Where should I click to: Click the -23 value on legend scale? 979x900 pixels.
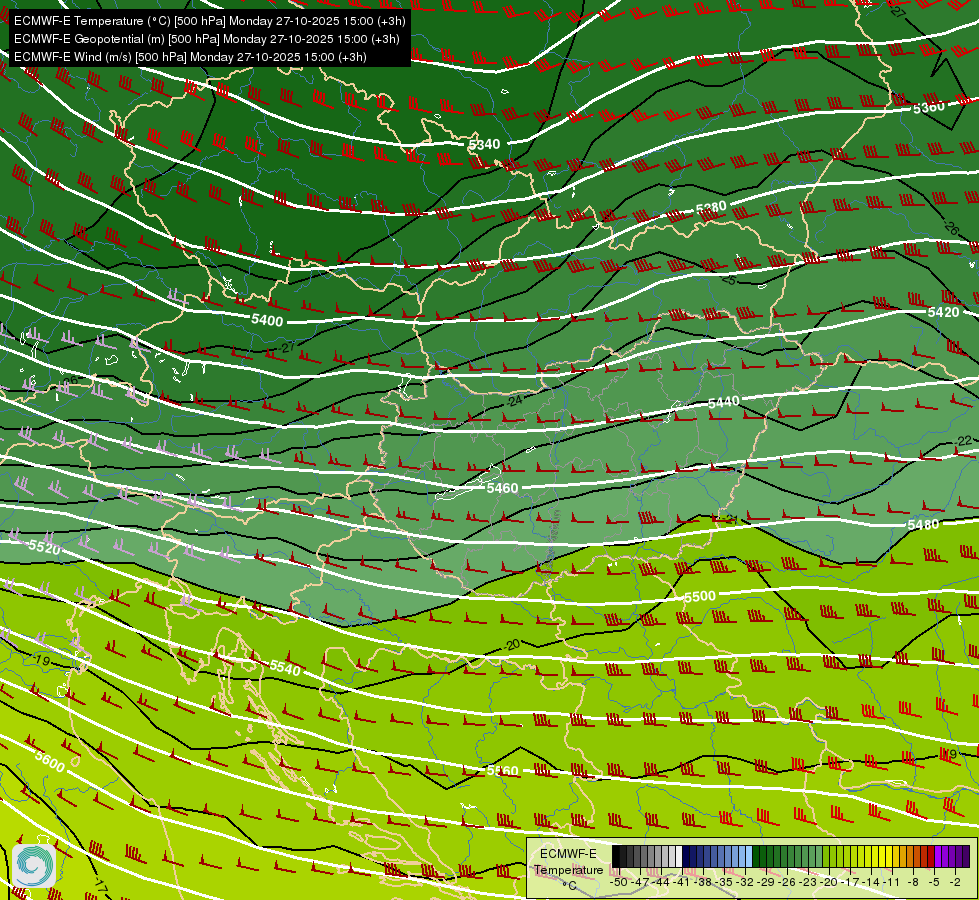click(x=808, y=882)
